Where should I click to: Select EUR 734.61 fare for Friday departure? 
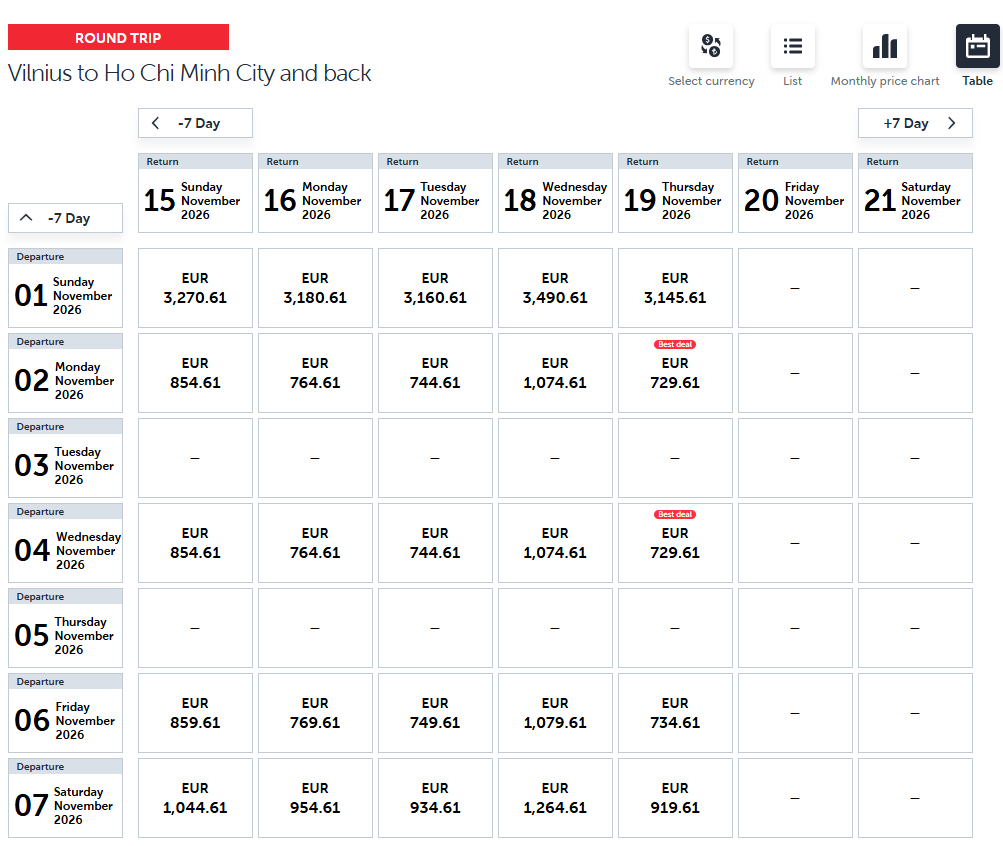[x=675, y=713]
